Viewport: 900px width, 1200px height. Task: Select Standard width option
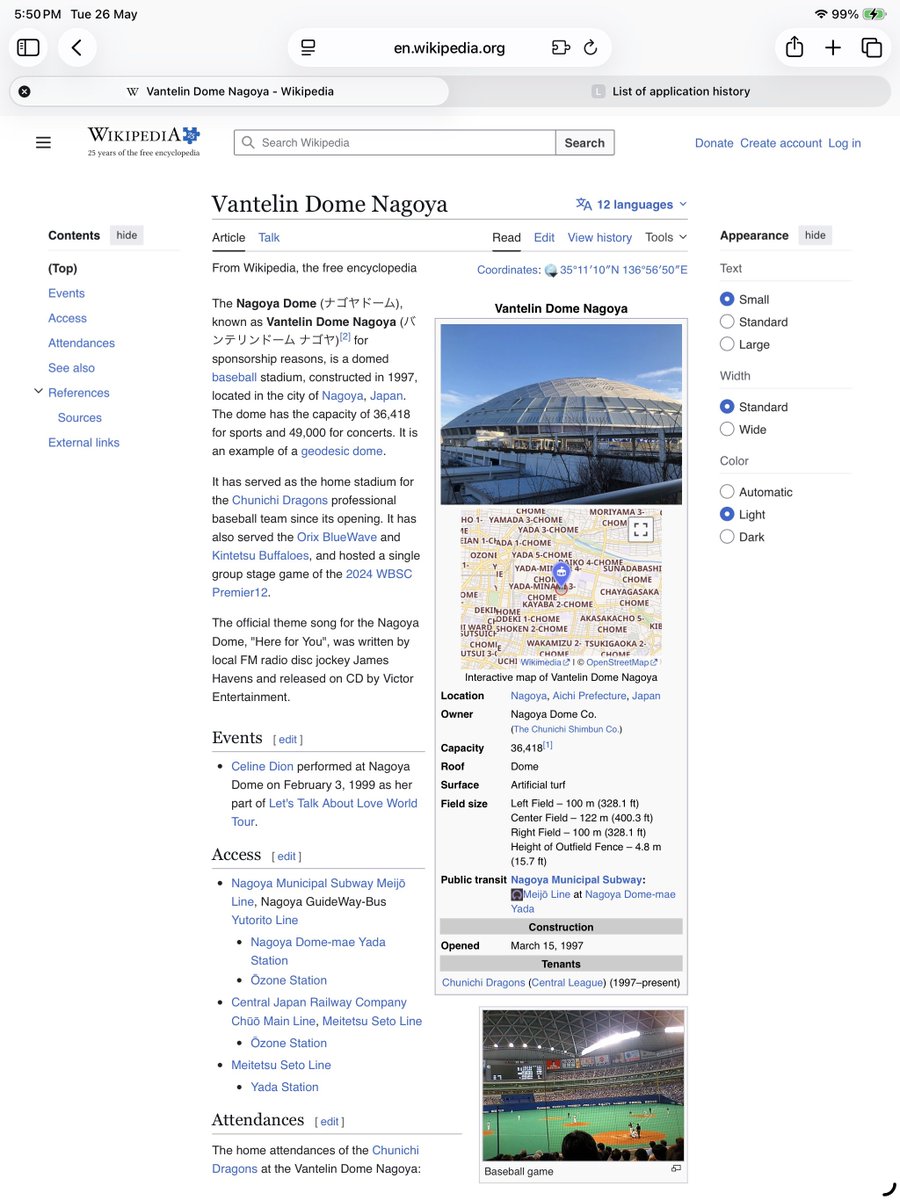point(727,407)
